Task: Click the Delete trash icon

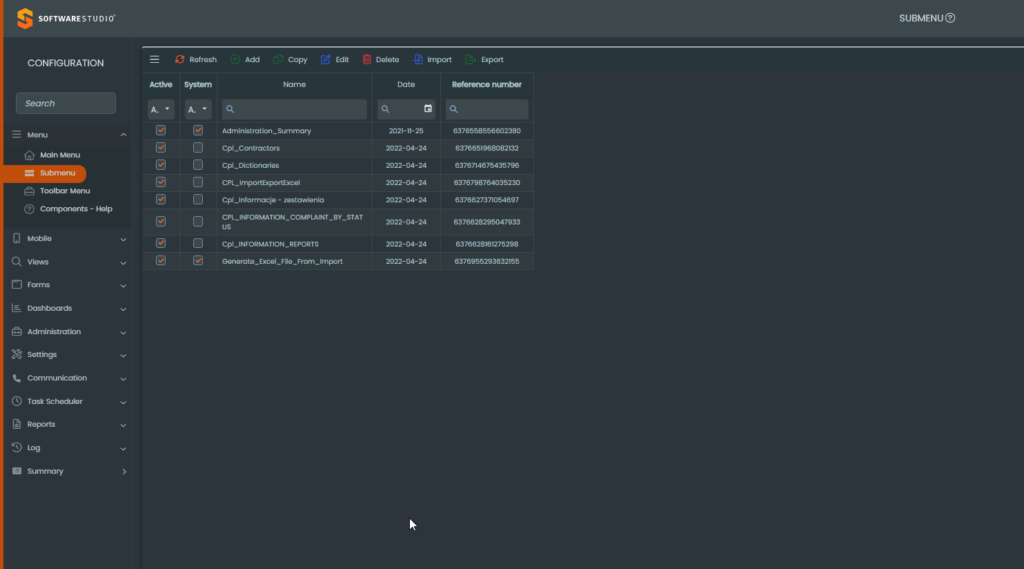Action: (x=367, y=60)
